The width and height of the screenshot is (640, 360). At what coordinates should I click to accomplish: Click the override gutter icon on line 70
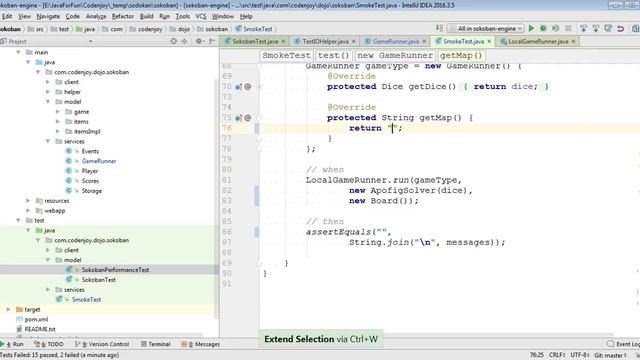pyautogui.click(x=239, y=87)
